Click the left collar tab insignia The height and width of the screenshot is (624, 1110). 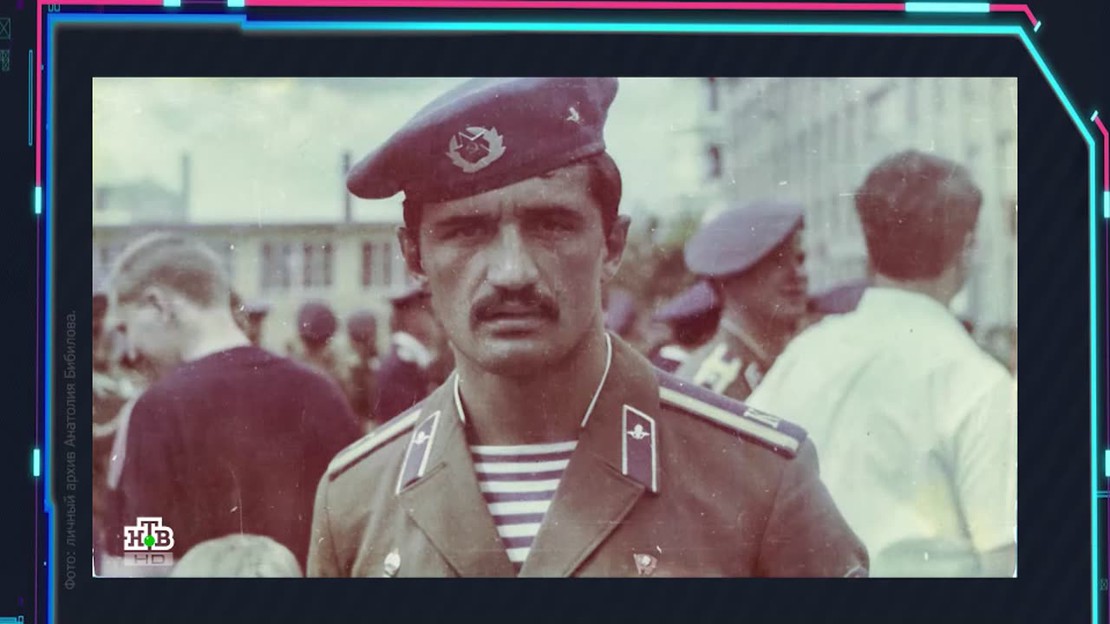419,448
